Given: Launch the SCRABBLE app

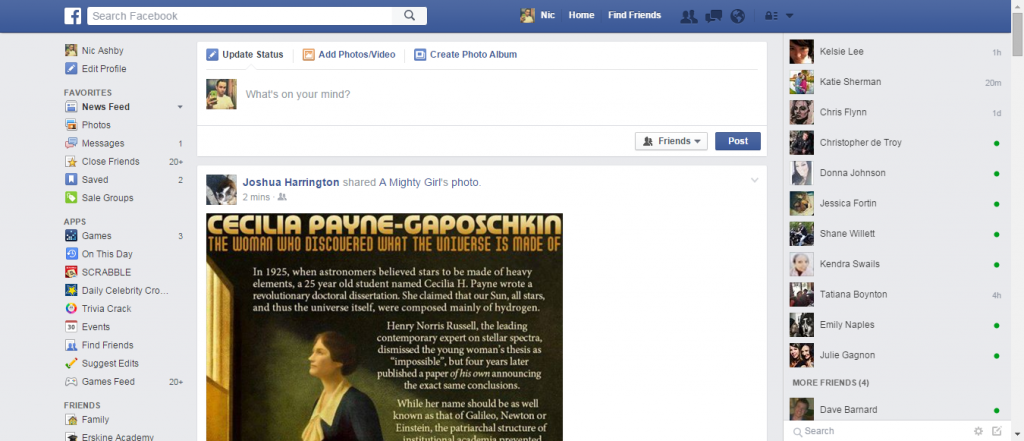Looking at the screenshot, I should [106, 272].
